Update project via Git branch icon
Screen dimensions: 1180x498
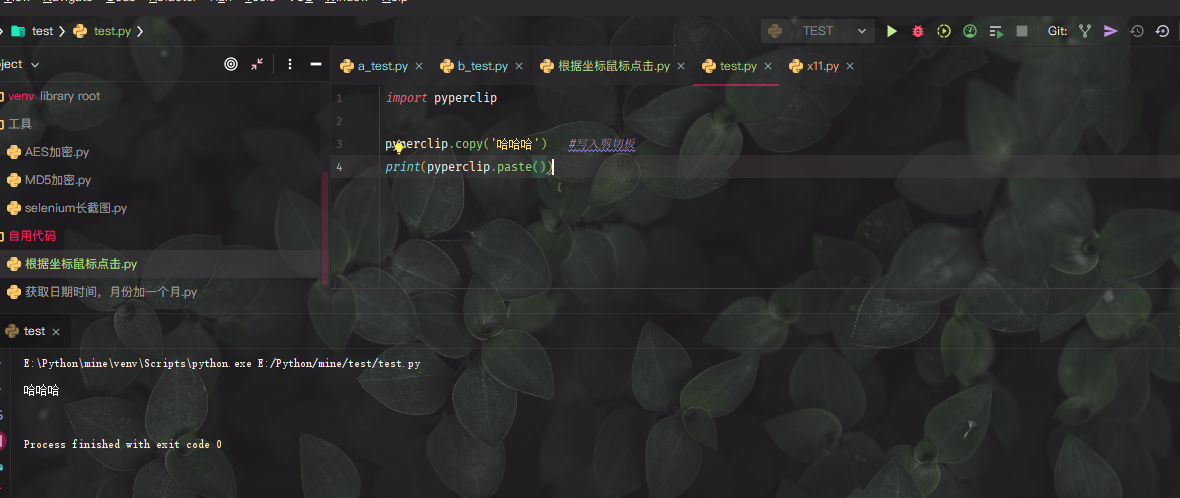pyautogui.click(x=1084, y=31)
